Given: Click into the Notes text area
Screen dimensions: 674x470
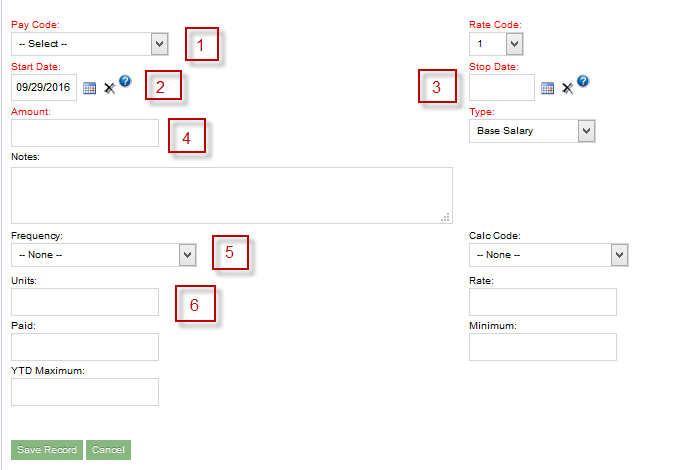Looking at the screenshot, I should coord(231,195).
